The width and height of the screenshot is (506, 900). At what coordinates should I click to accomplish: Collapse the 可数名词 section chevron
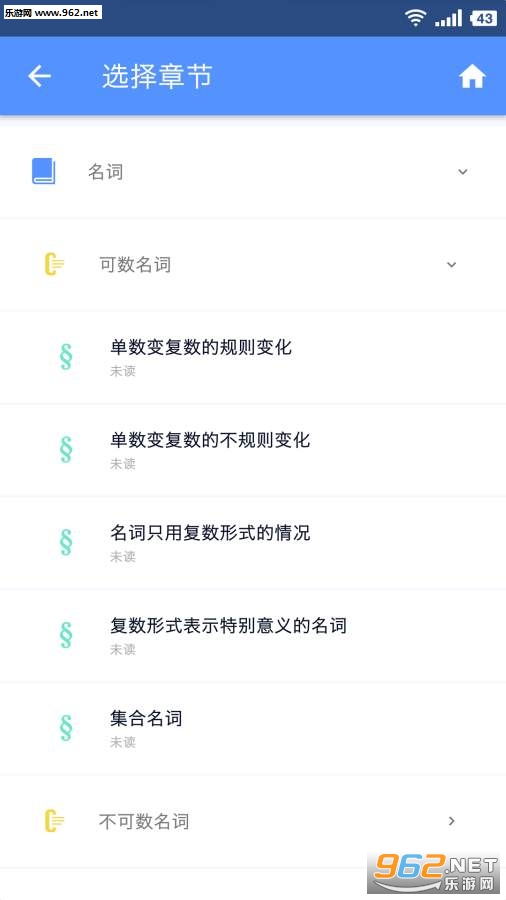[x=451, y=265]
